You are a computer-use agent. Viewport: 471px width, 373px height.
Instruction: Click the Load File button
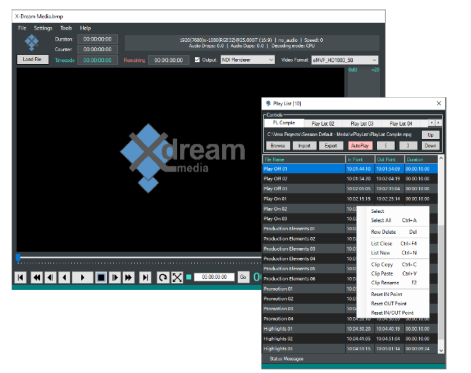(x=32, y=59)
